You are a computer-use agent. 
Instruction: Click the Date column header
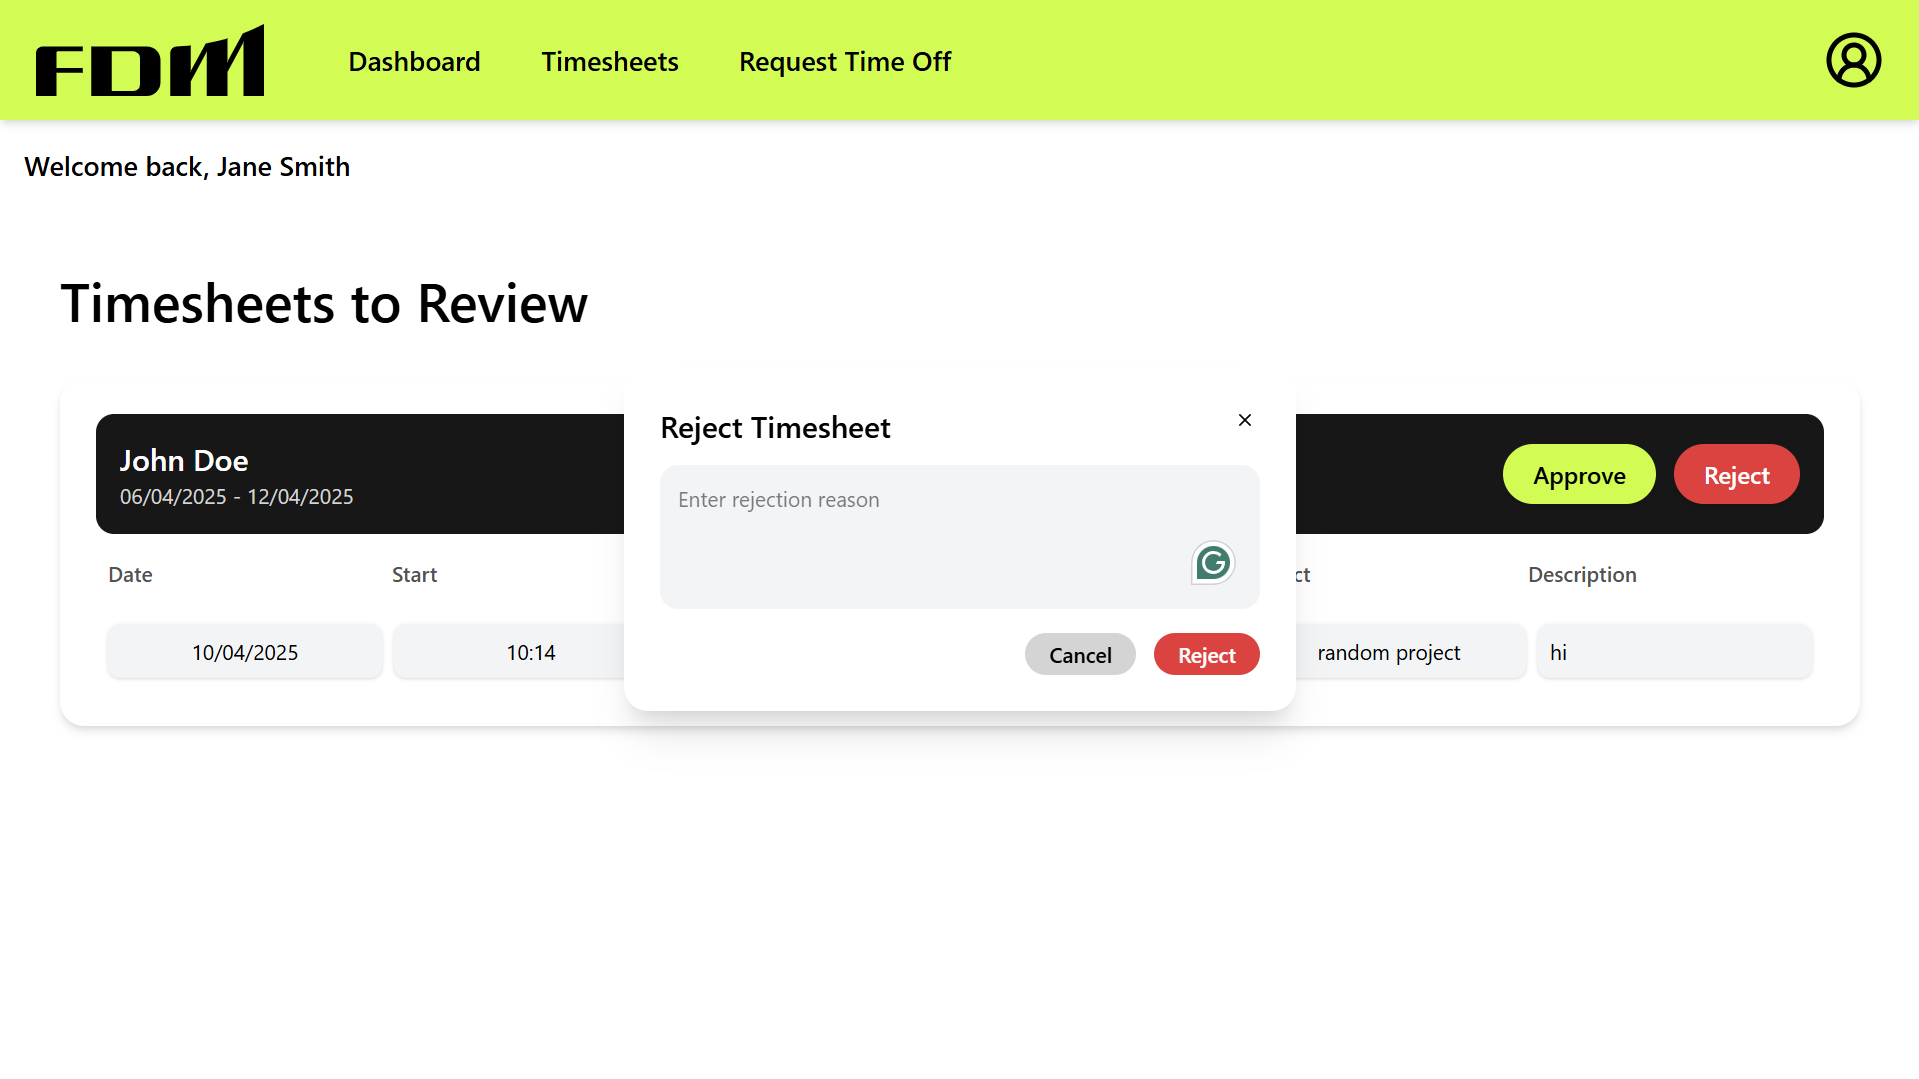130,575
